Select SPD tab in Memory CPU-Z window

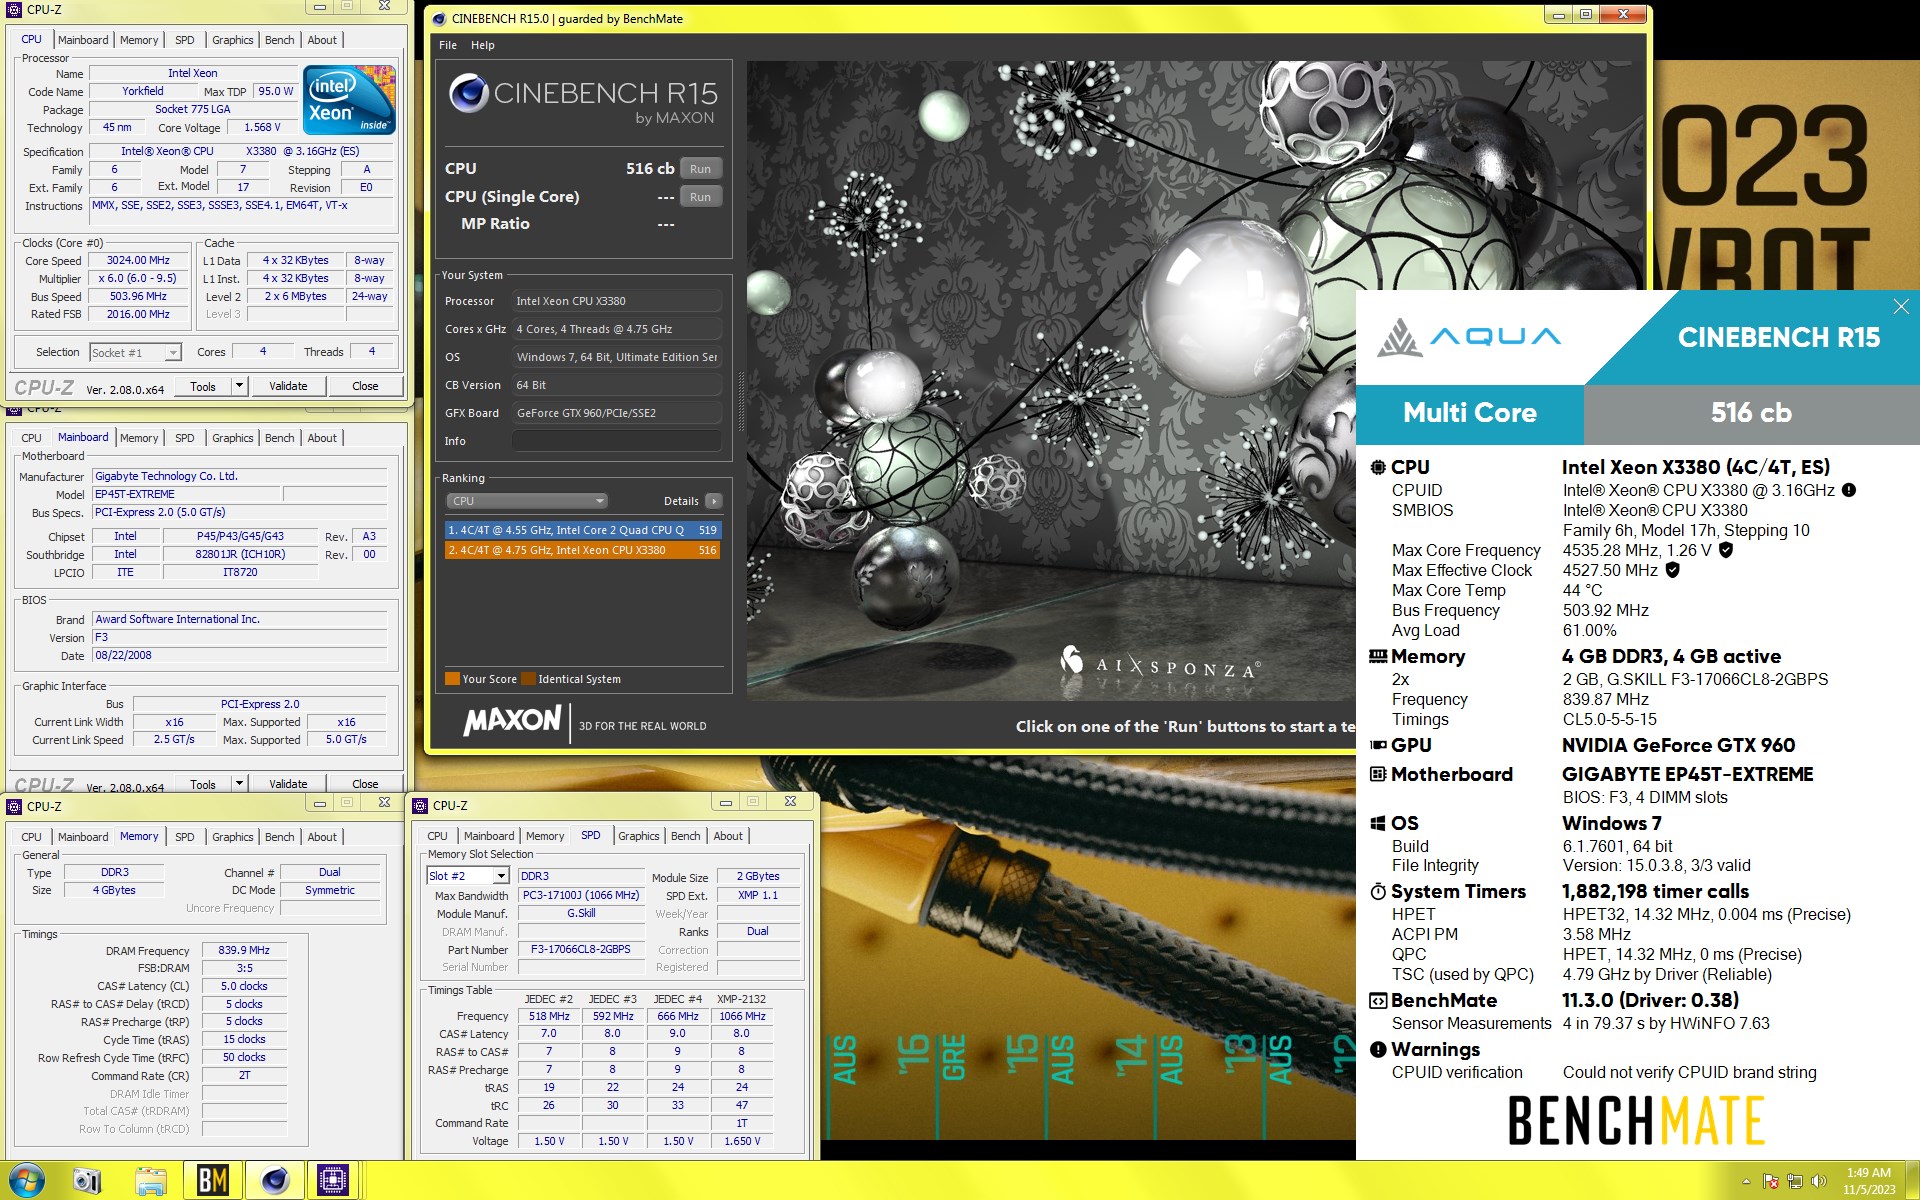point(185,837)
